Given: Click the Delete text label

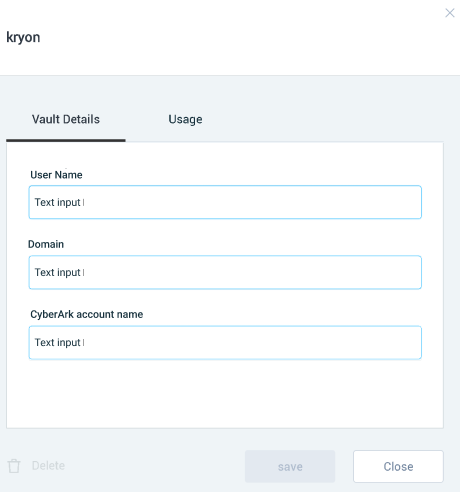Looking at the screenshot, I should tap(48, 466).
